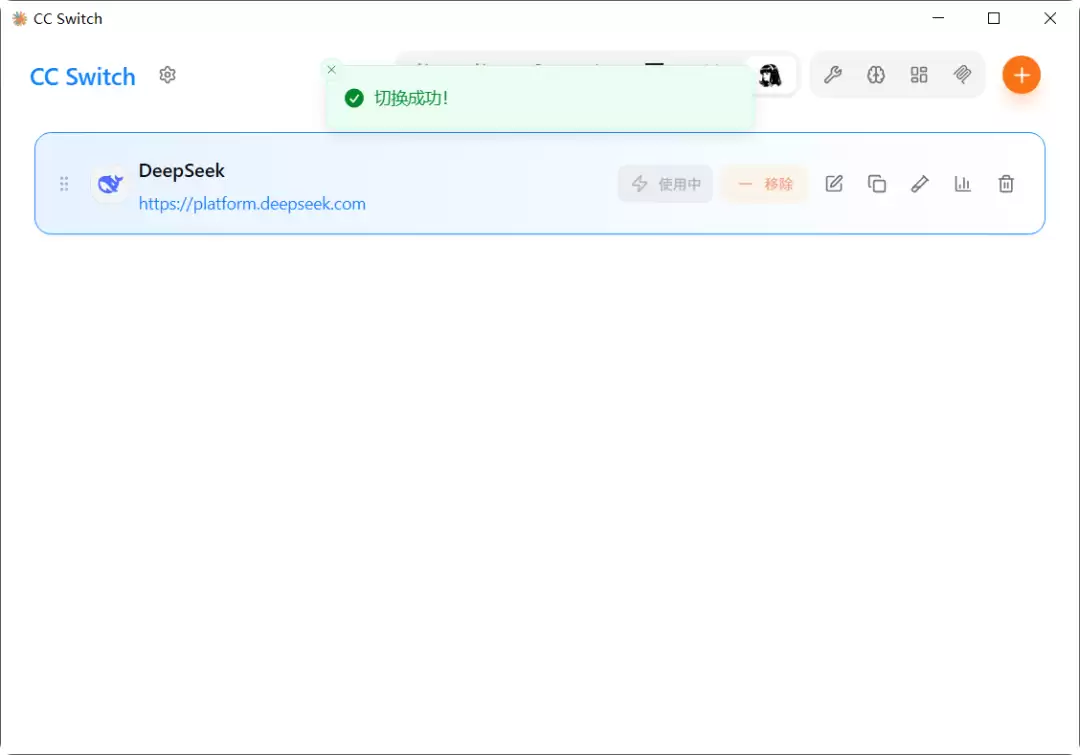Click the paperclip icon in toolbar
Screen dimensions: 1080x755
tap(962, 74)
